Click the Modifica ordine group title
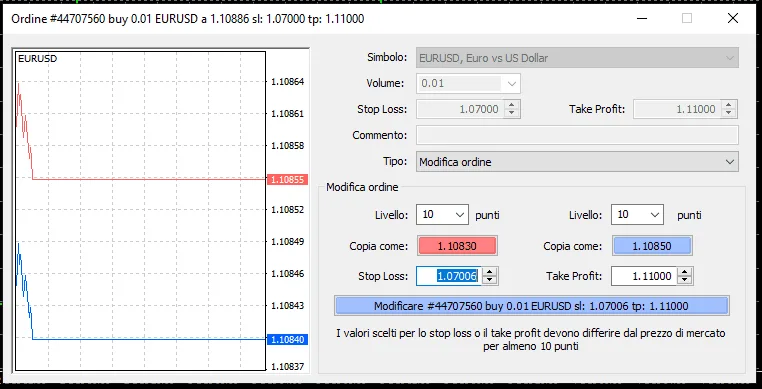 point(363,187)
